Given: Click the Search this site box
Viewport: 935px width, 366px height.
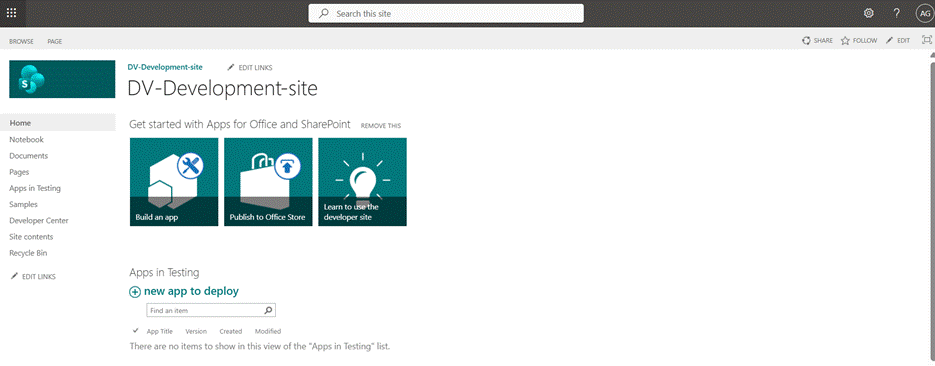Looking at the screenshot, I should [446, 13].
